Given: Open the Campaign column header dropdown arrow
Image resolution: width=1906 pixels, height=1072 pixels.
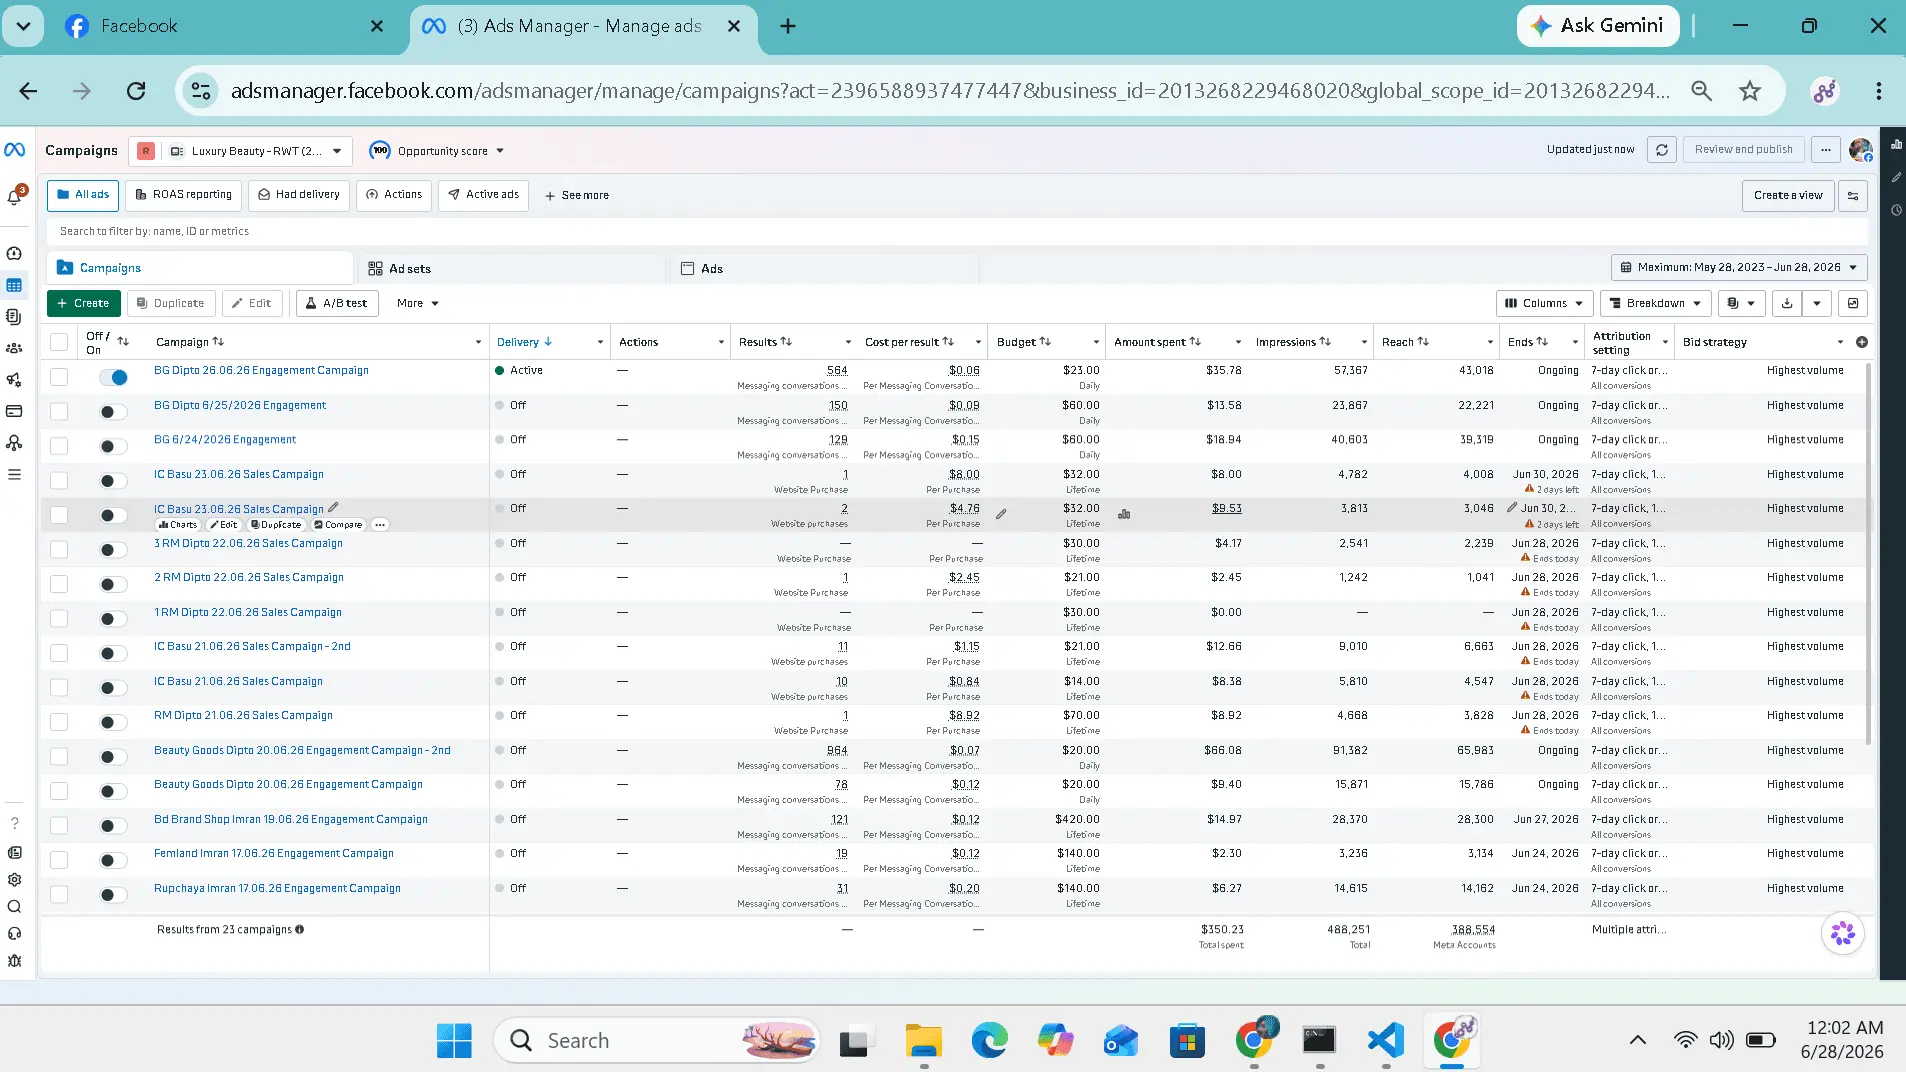Looking at the screenshot, I should (478, 342).
